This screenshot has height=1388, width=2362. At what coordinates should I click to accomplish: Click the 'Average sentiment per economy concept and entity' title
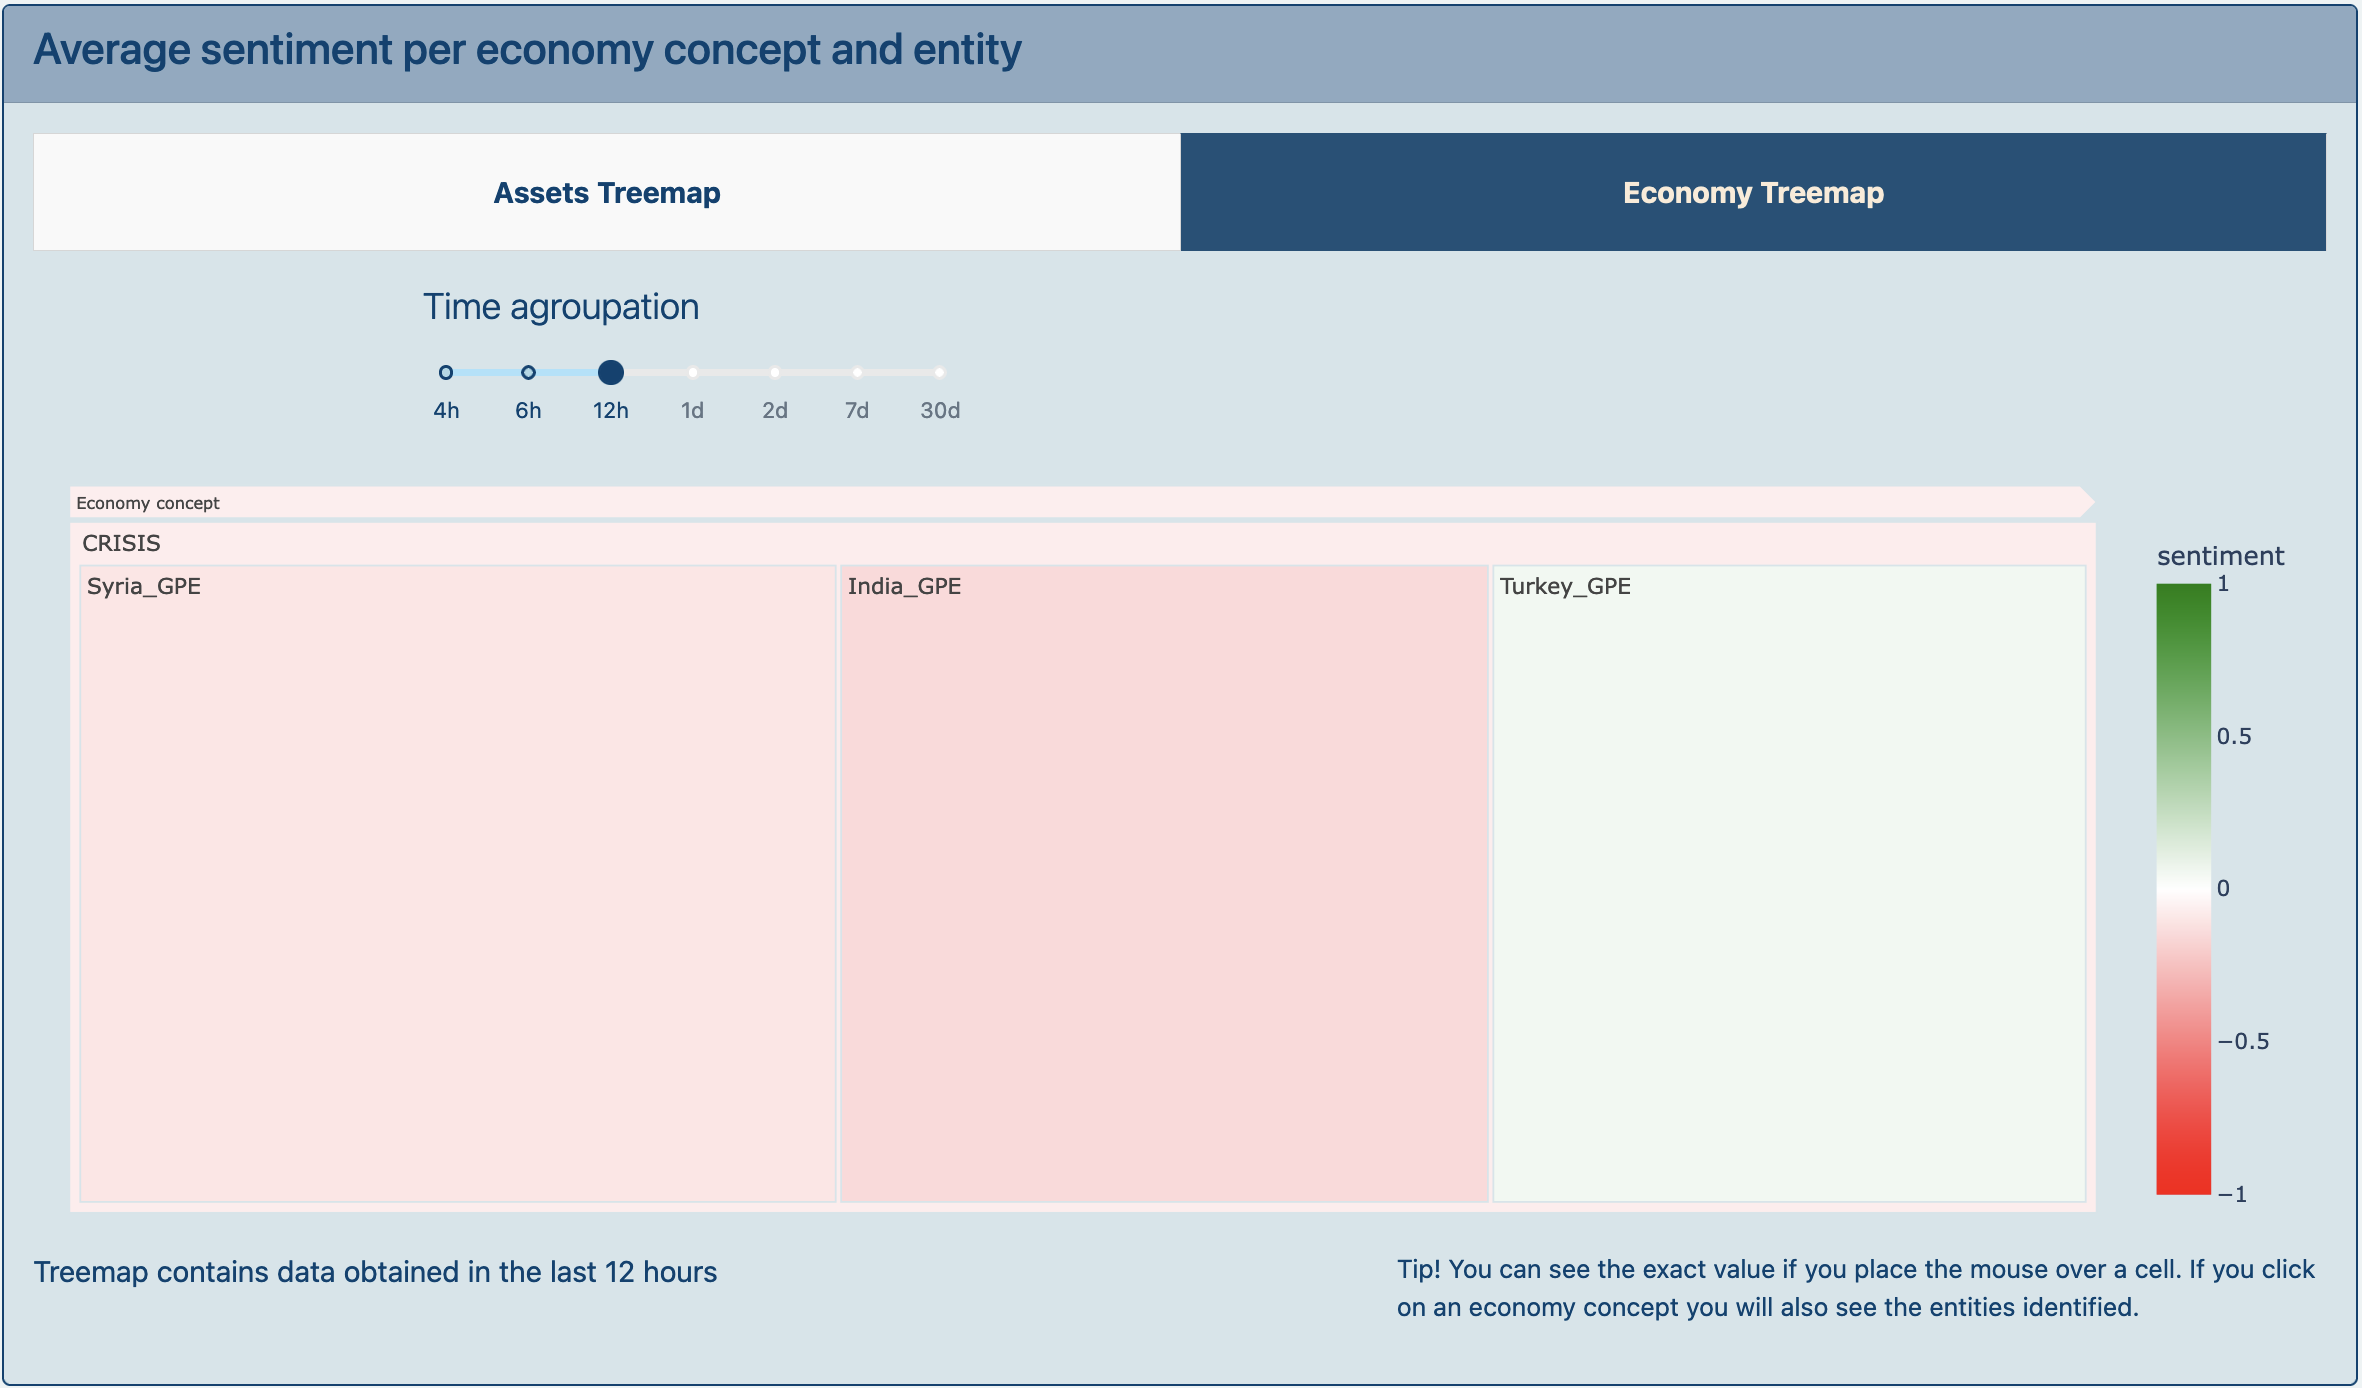click(527, 50)
